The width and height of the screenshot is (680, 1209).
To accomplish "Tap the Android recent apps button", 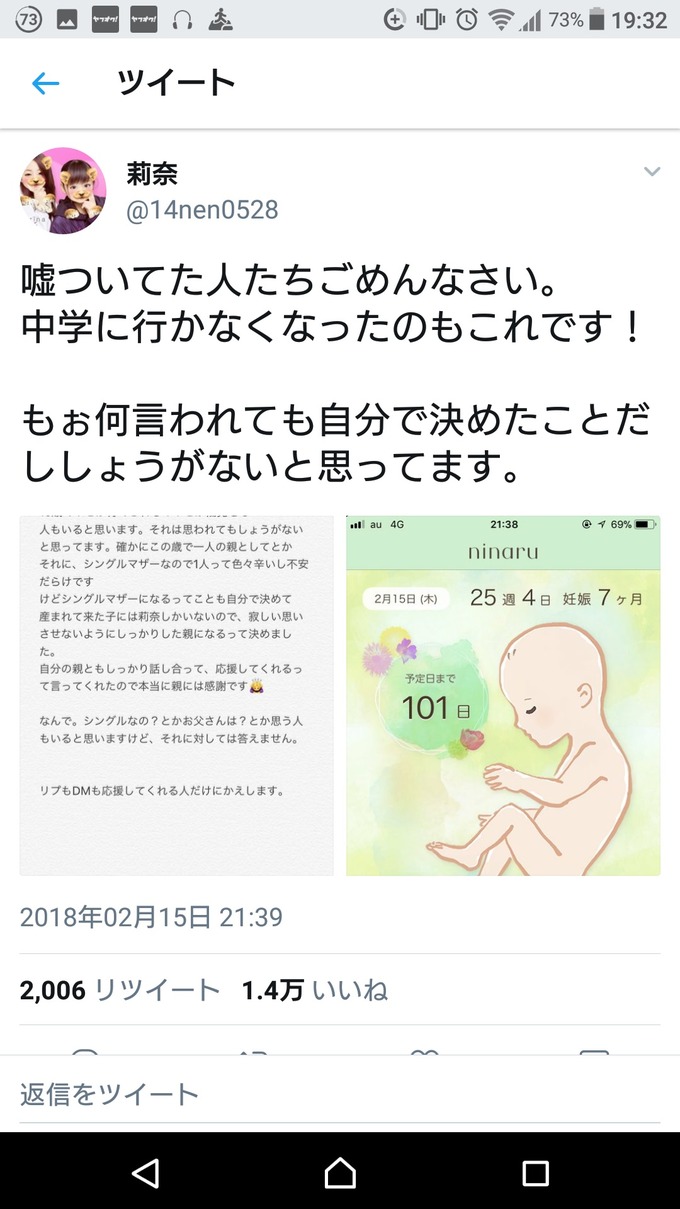I will point(536,1172).
